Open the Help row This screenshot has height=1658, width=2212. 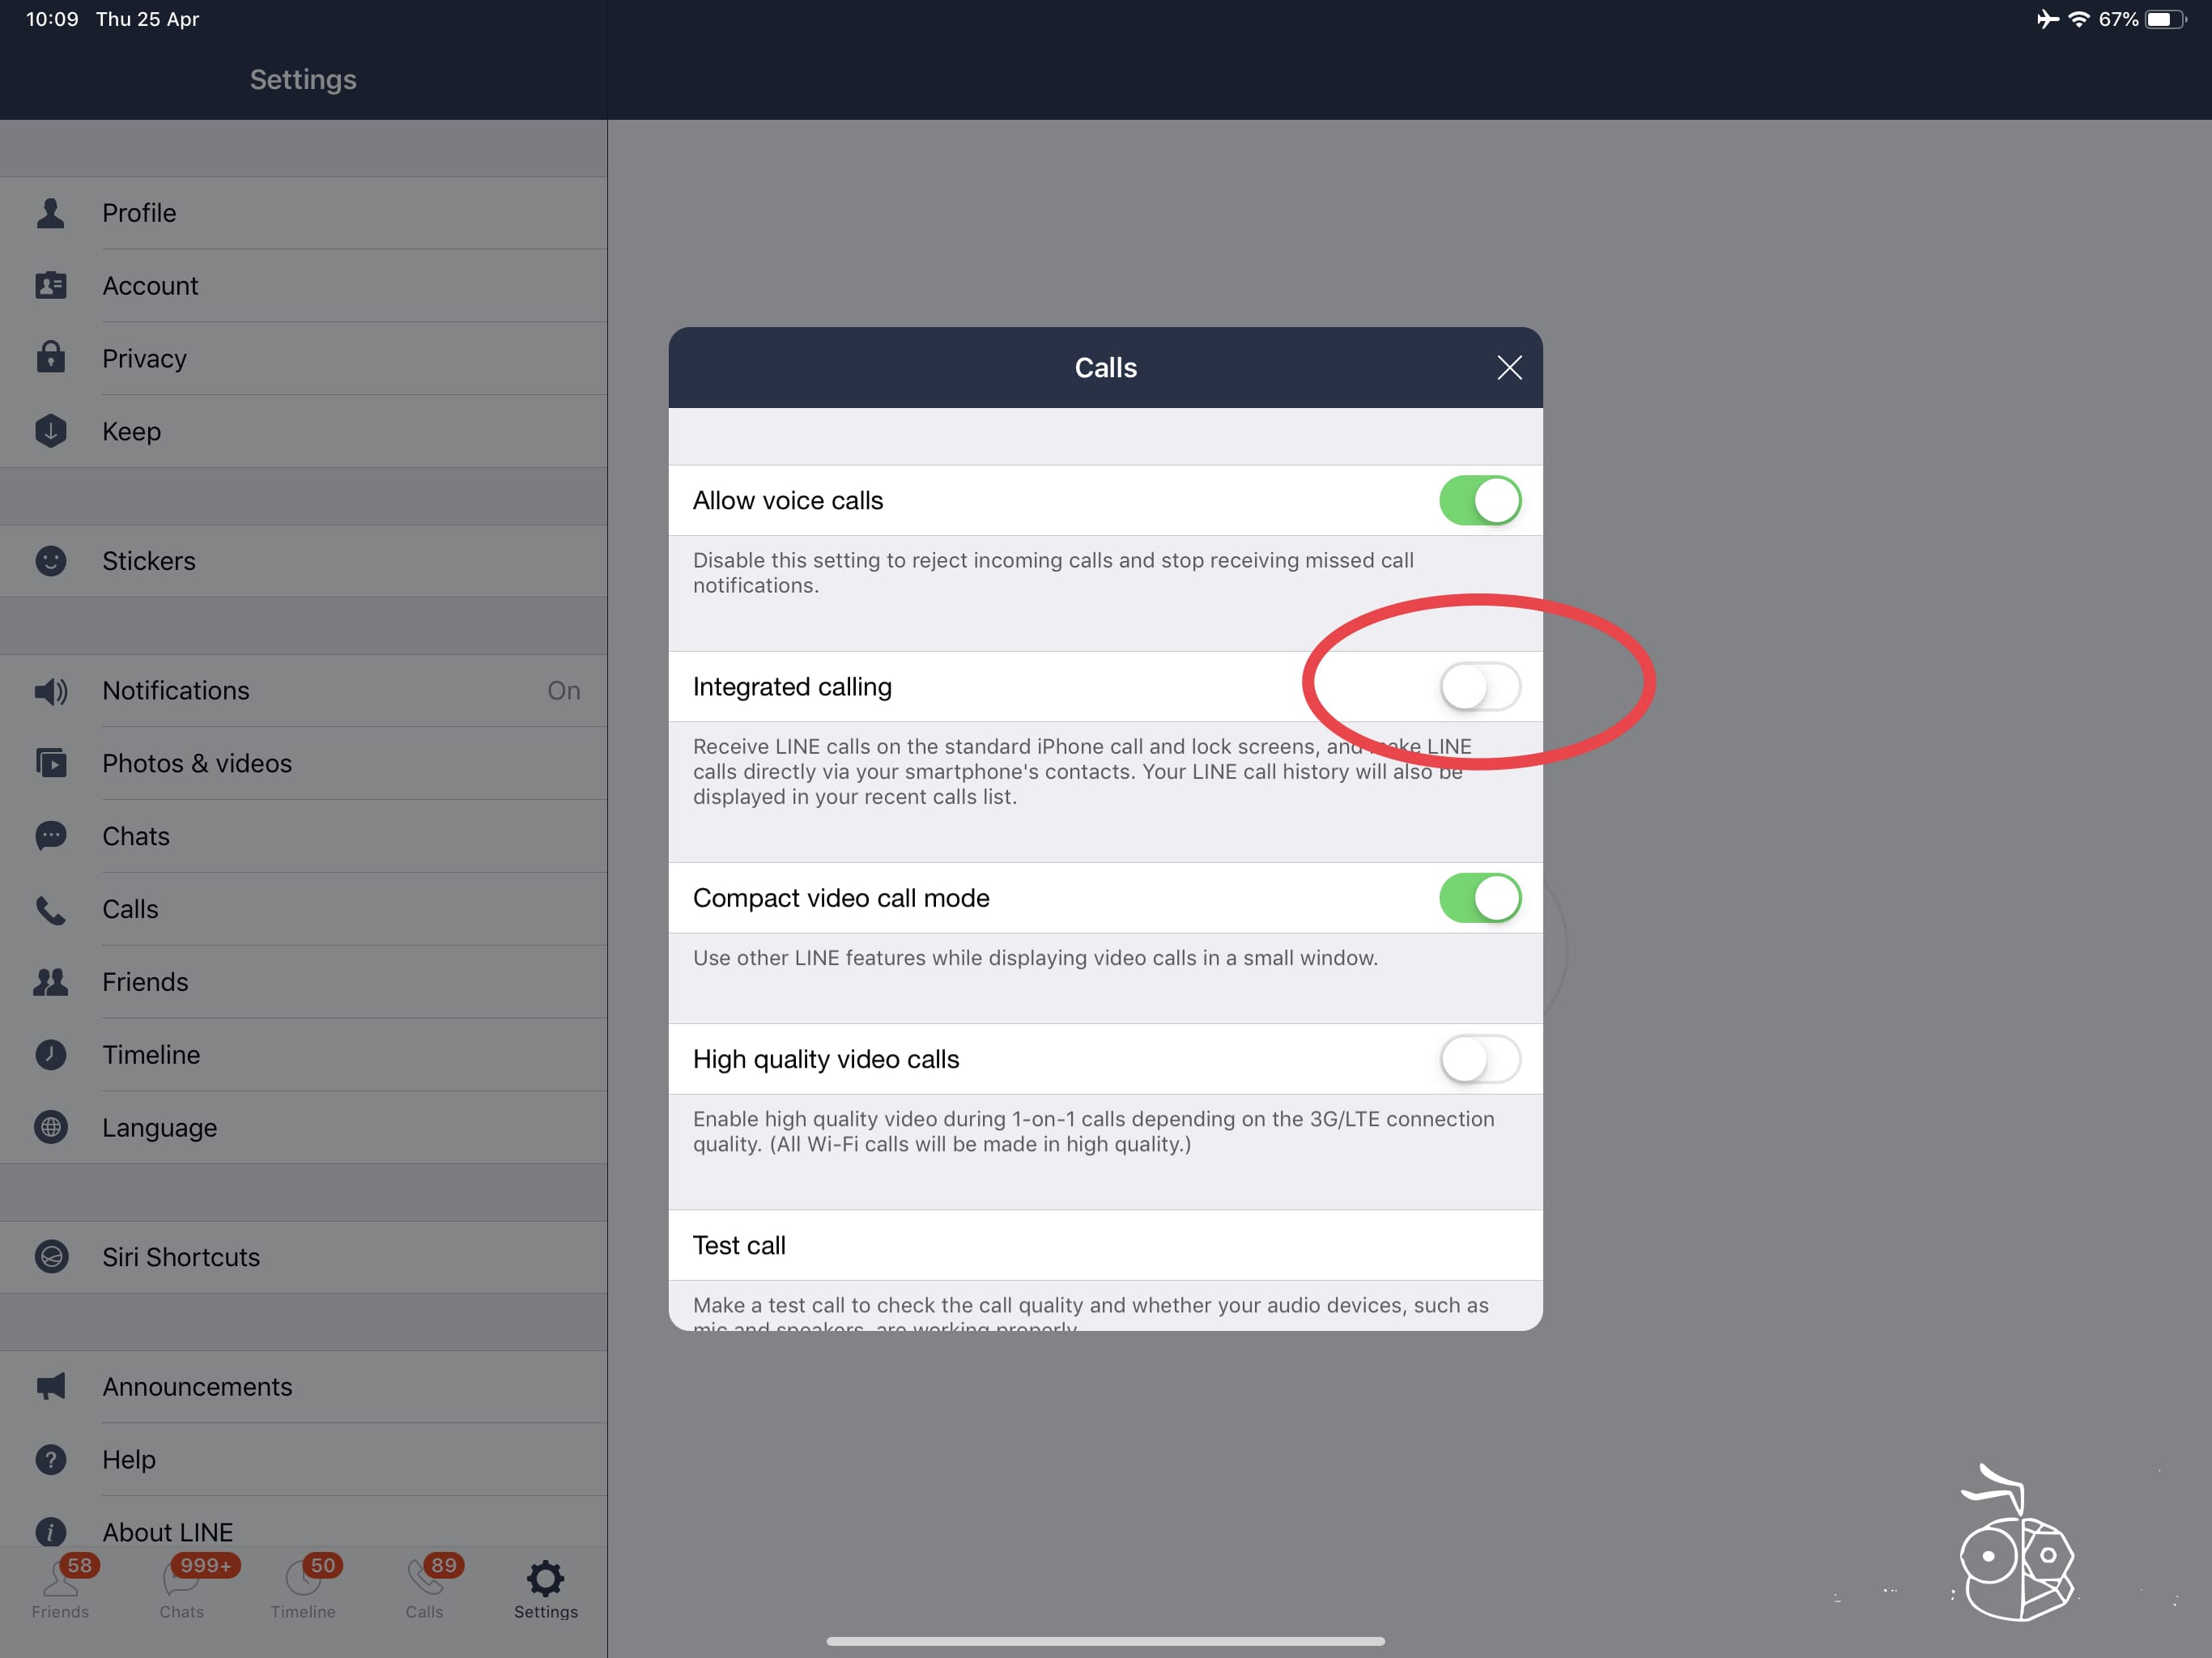coord(303,1460)
